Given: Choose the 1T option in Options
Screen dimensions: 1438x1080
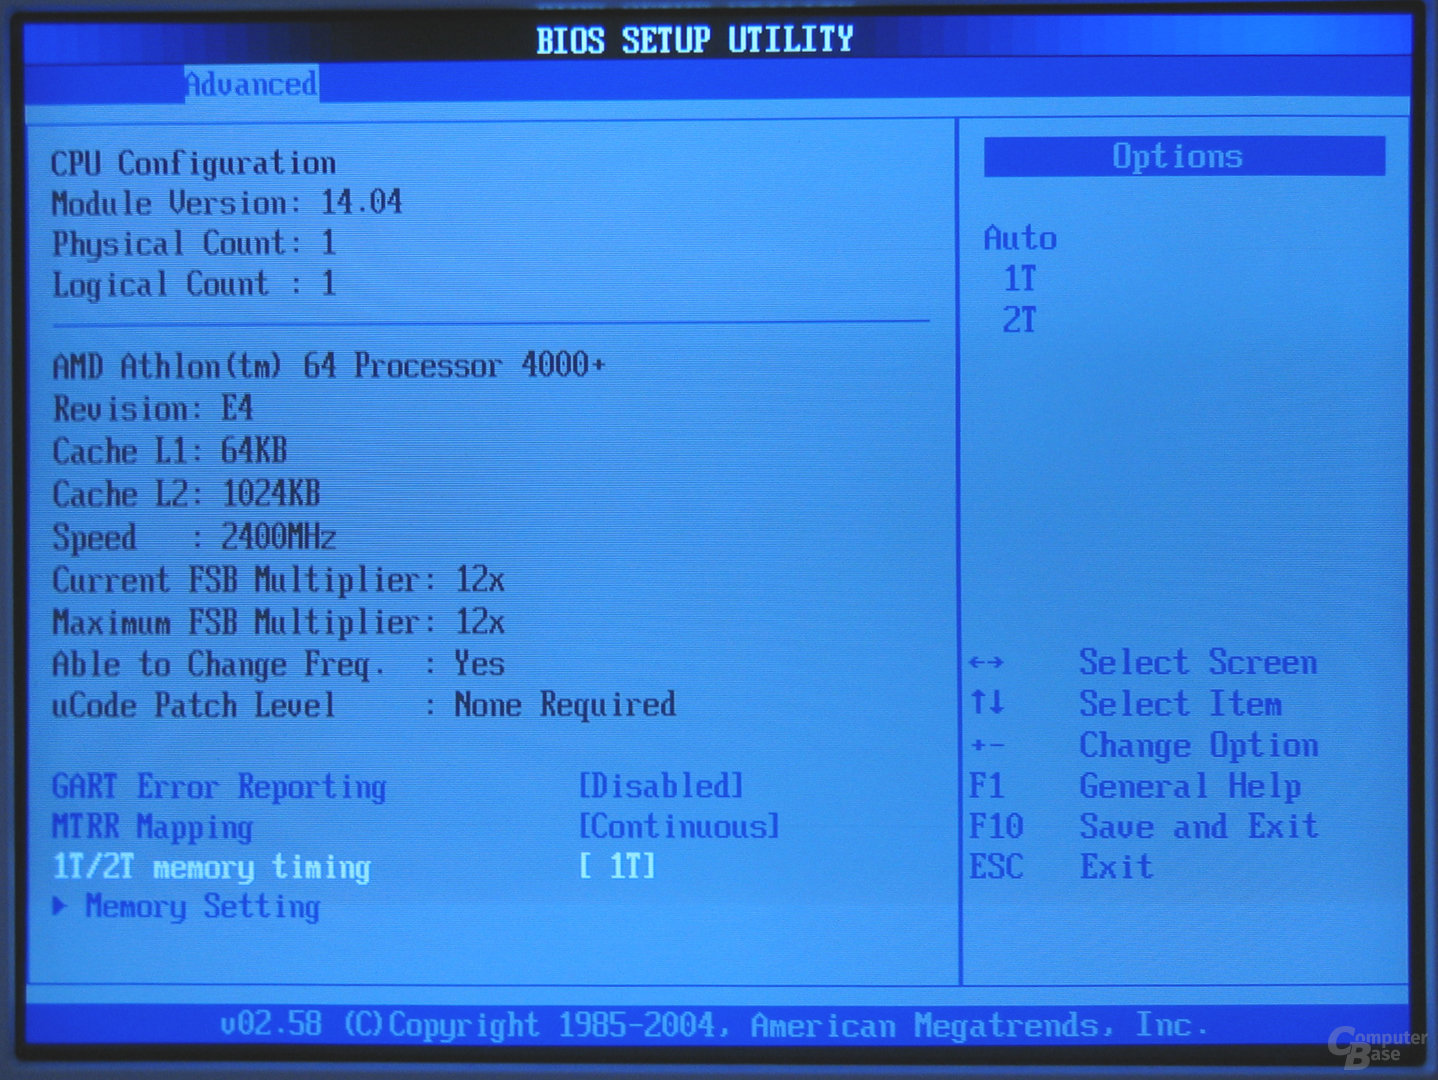Looking at the screenshot, I should tap(1020, 279).
